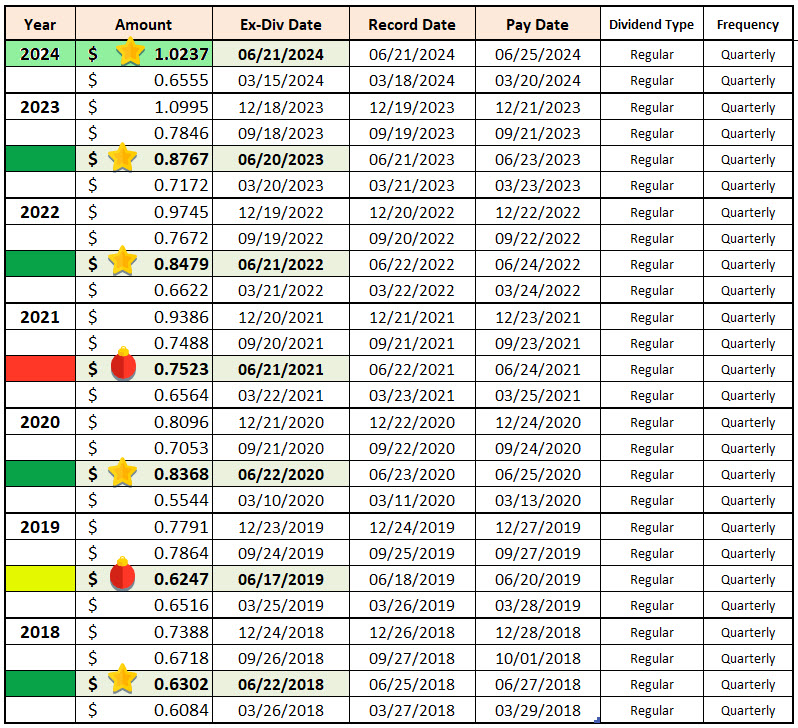Click the dark green Year cell in the 06/20/2023 row
Viewport: 798px width, 728px height.
40,159
